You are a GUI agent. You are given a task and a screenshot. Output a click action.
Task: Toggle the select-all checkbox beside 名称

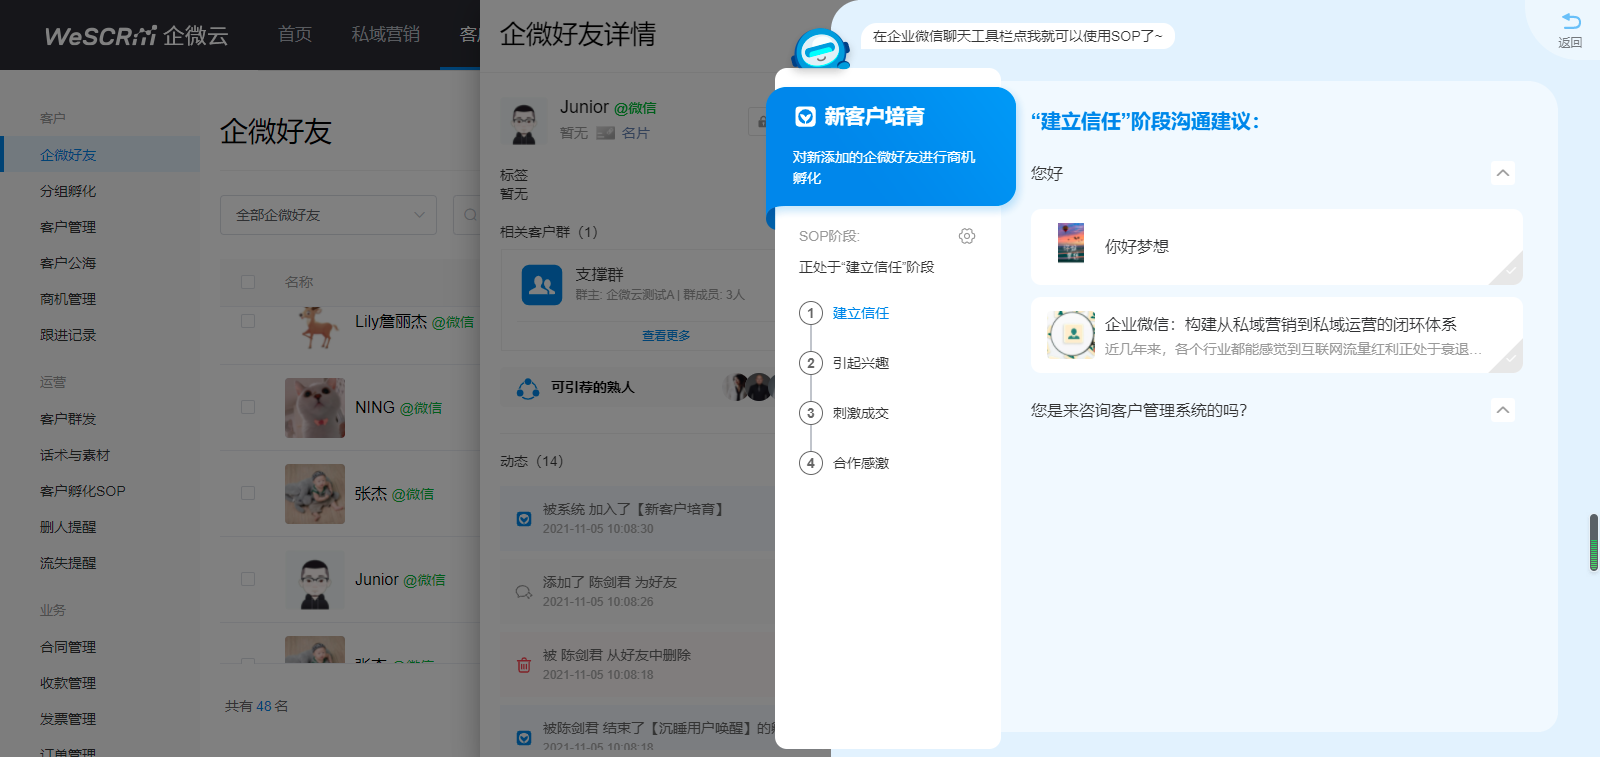pyautogui.click(x=248, y=282)
